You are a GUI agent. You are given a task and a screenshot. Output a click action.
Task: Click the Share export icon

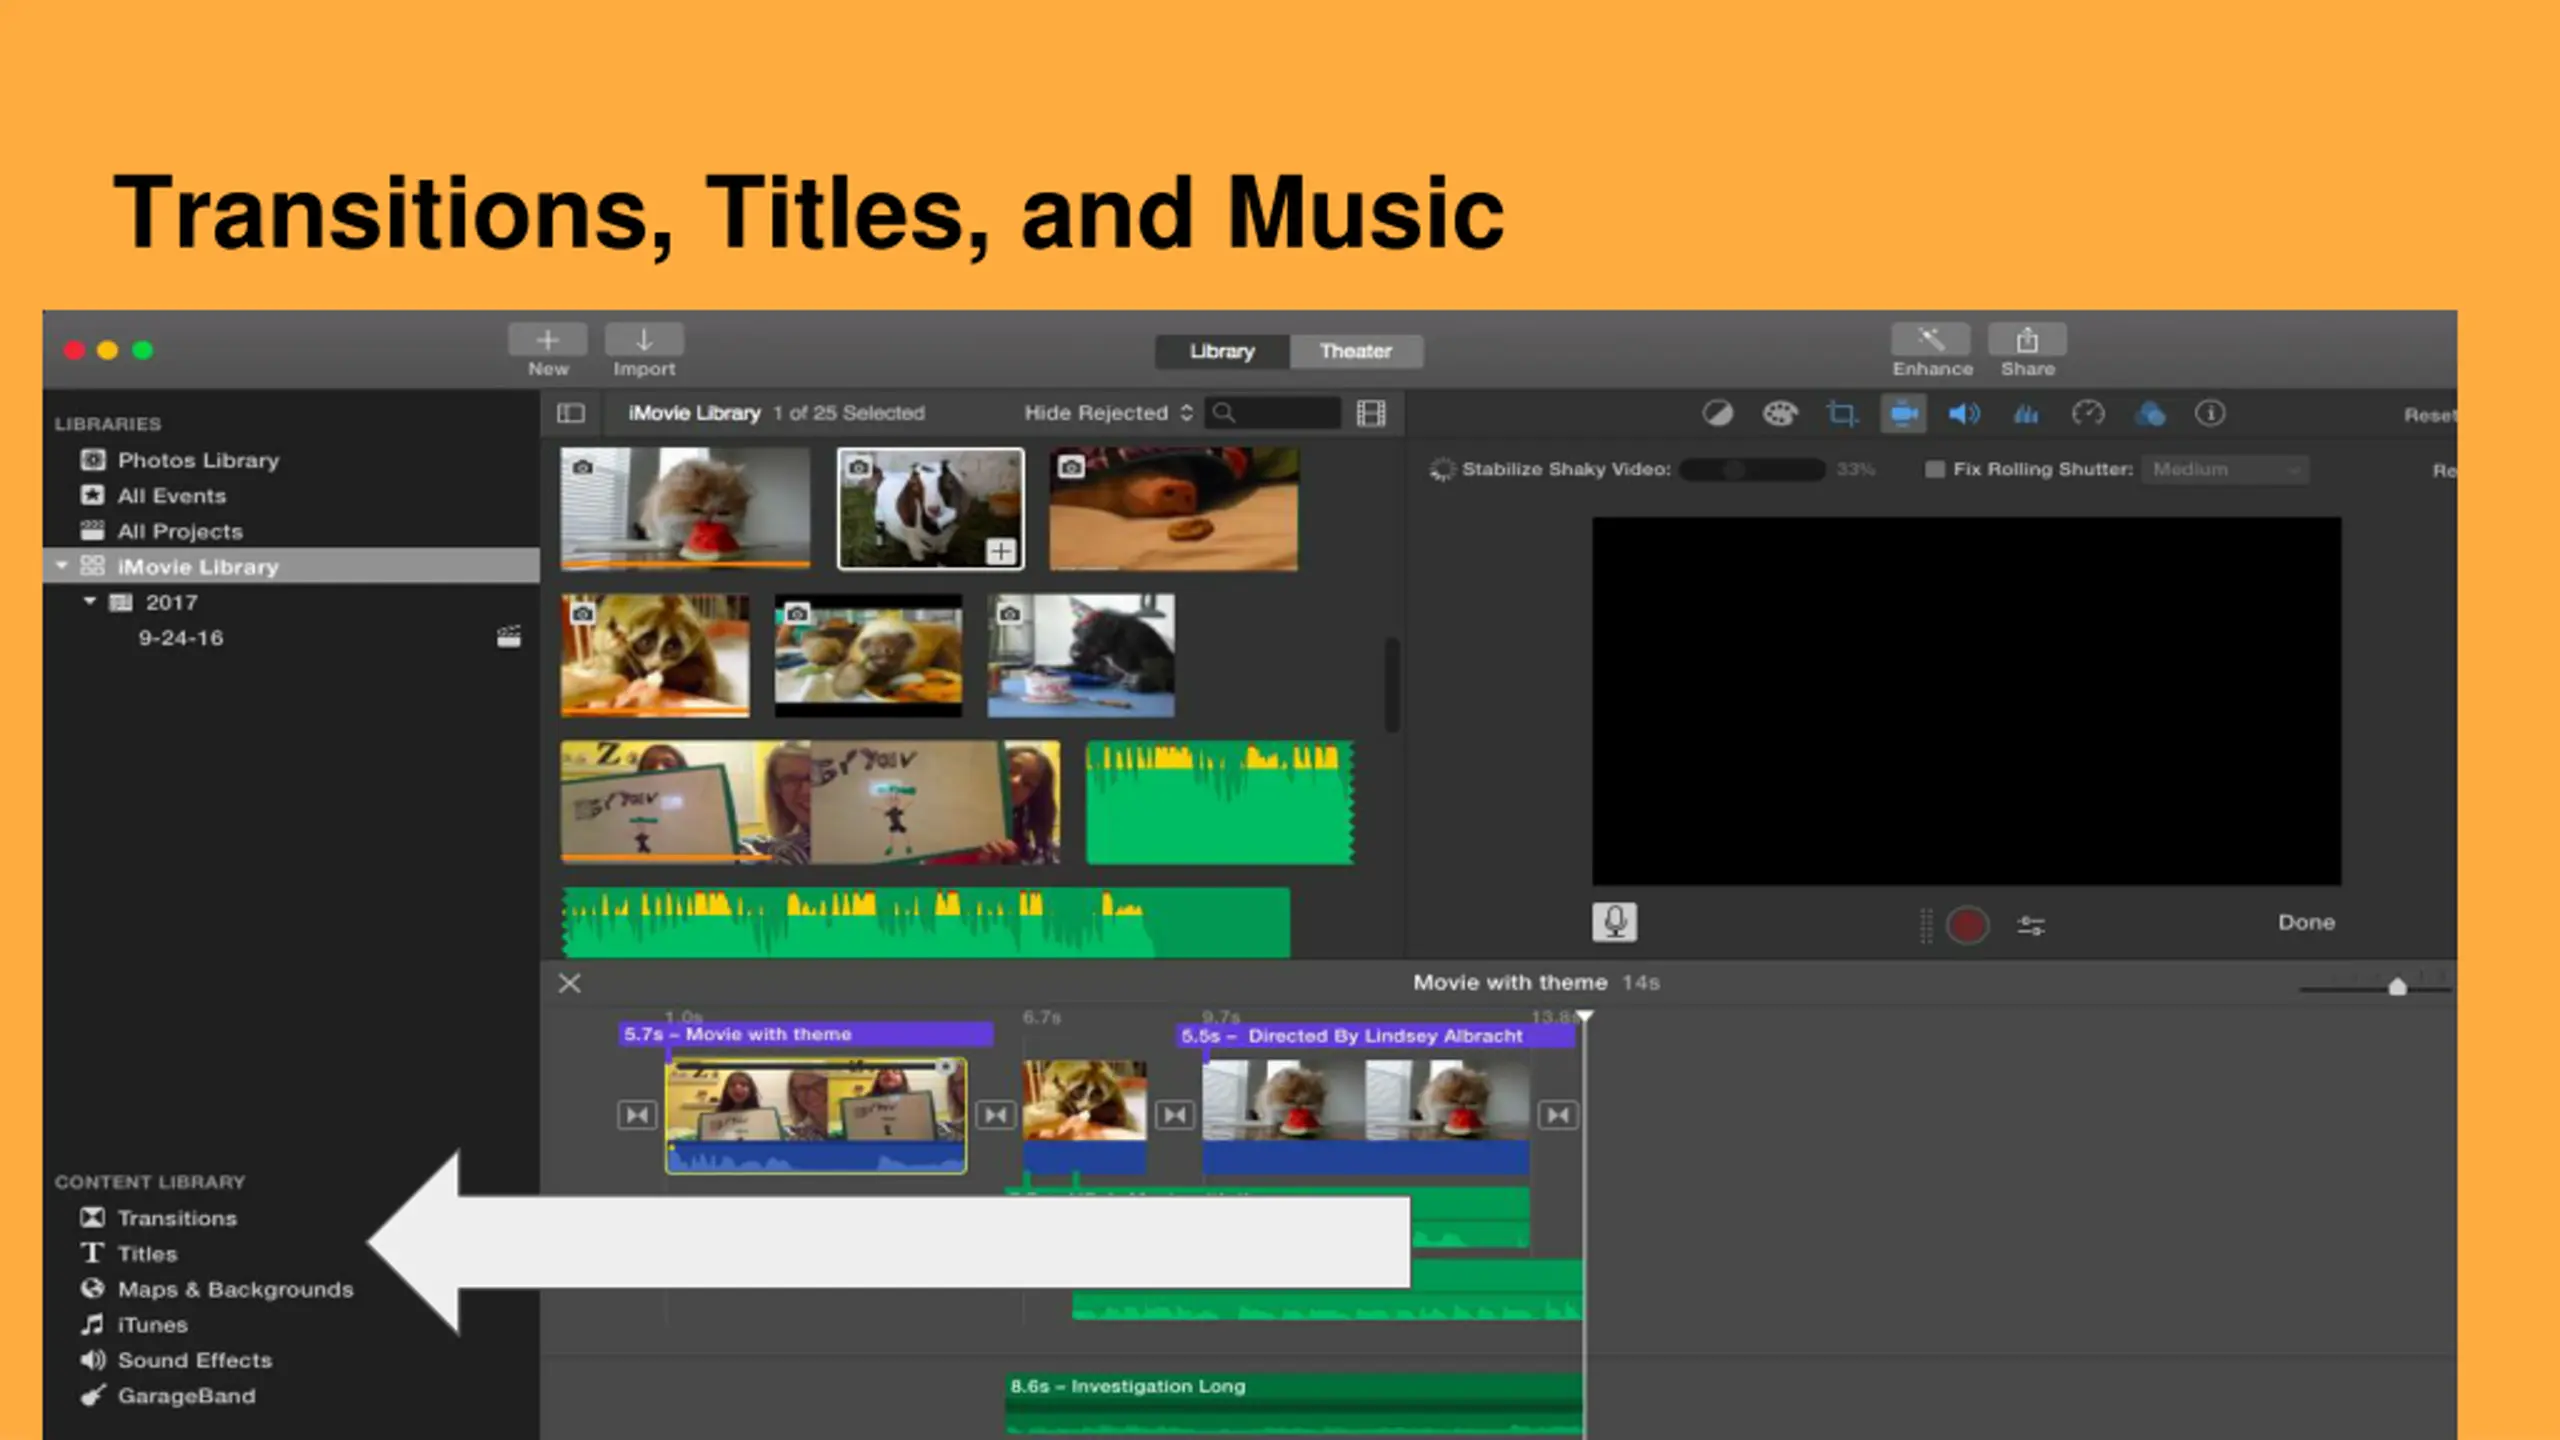[2027, 340]
